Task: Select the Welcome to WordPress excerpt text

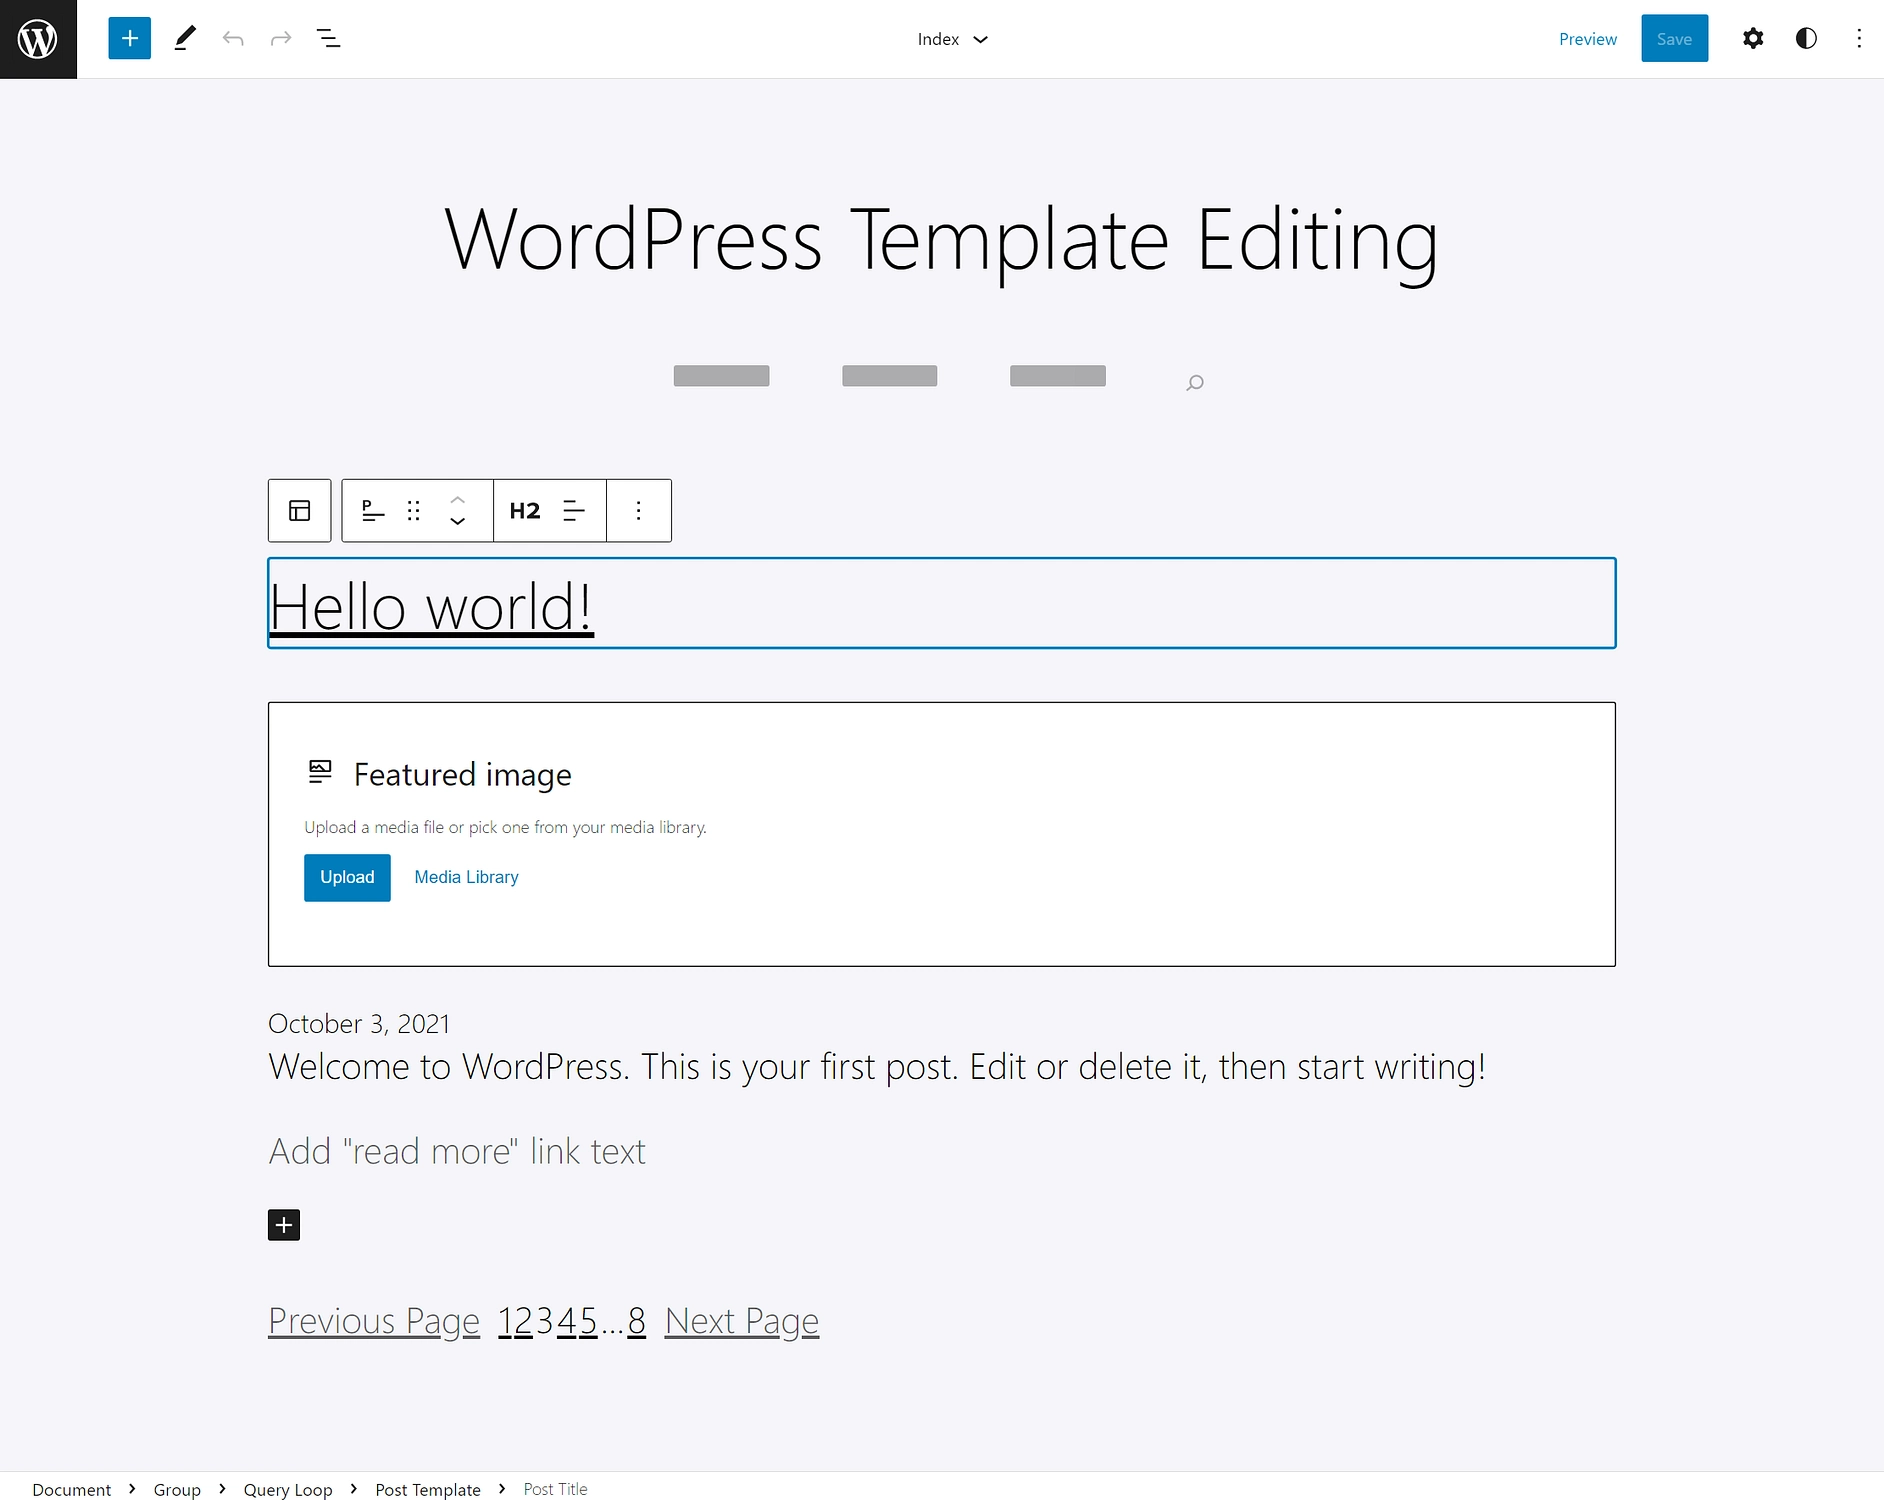Action: (877, 1067)
